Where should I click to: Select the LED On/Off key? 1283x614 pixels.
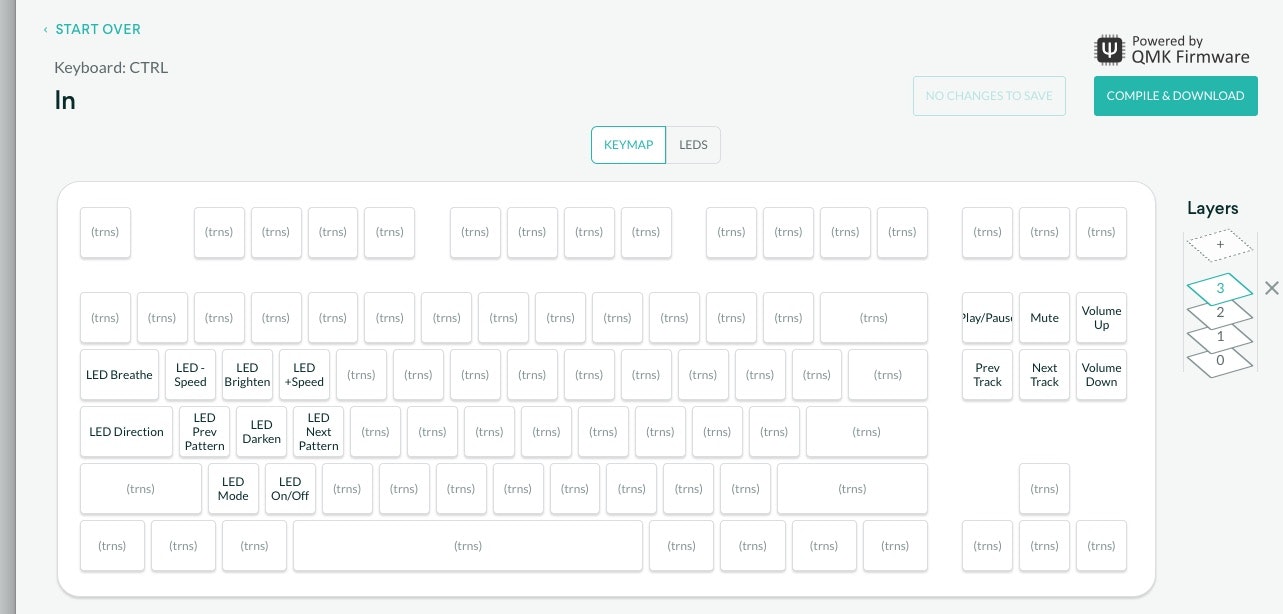coord(290,489)
